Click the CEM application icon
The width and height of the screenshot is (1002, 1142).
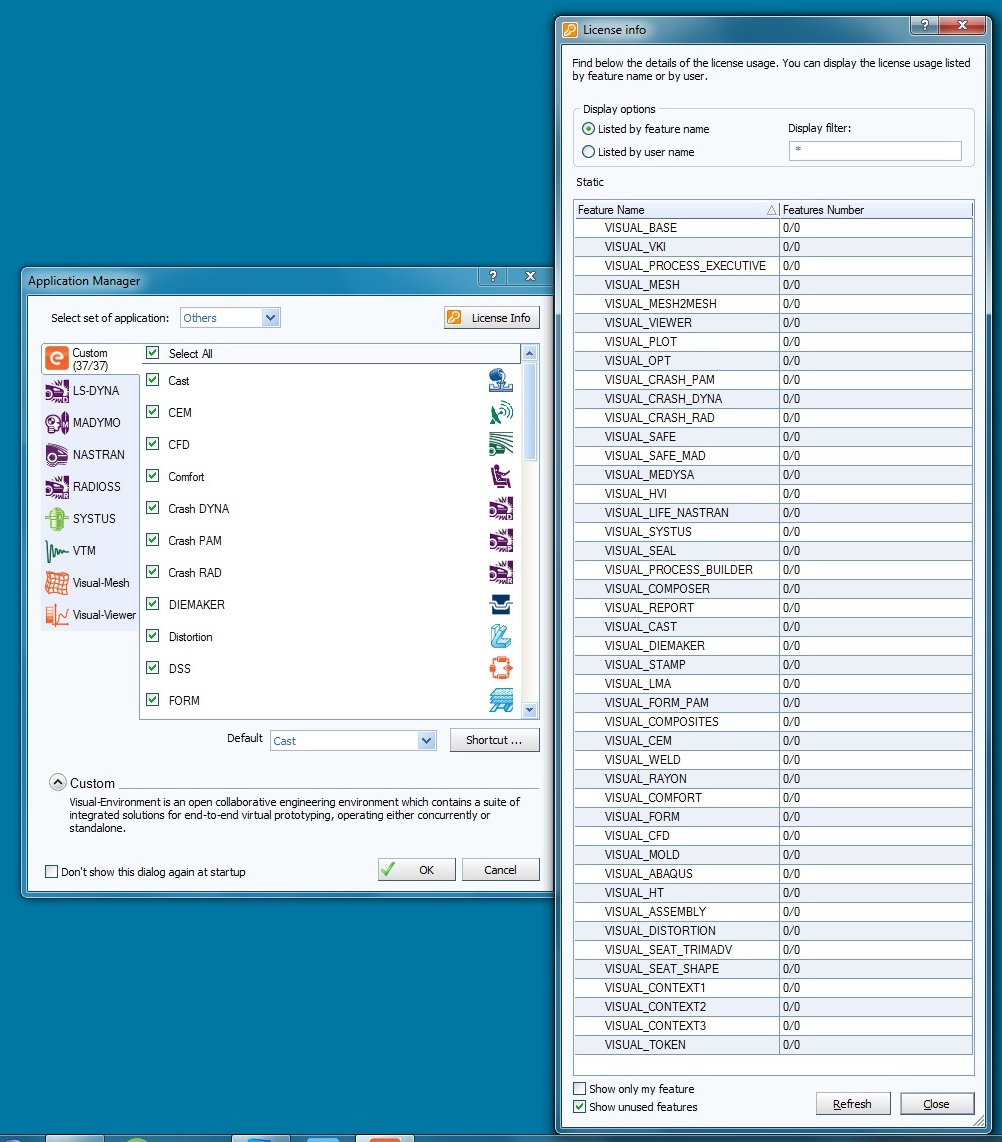501,412
